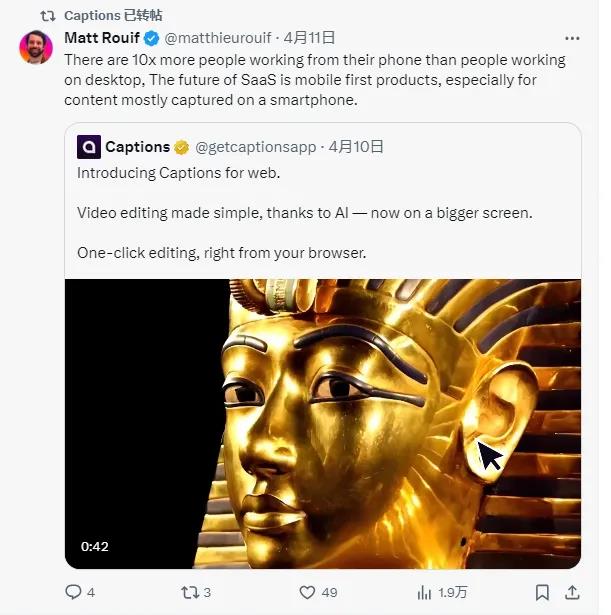Click the 0:42 video duration label

[94, 546]
